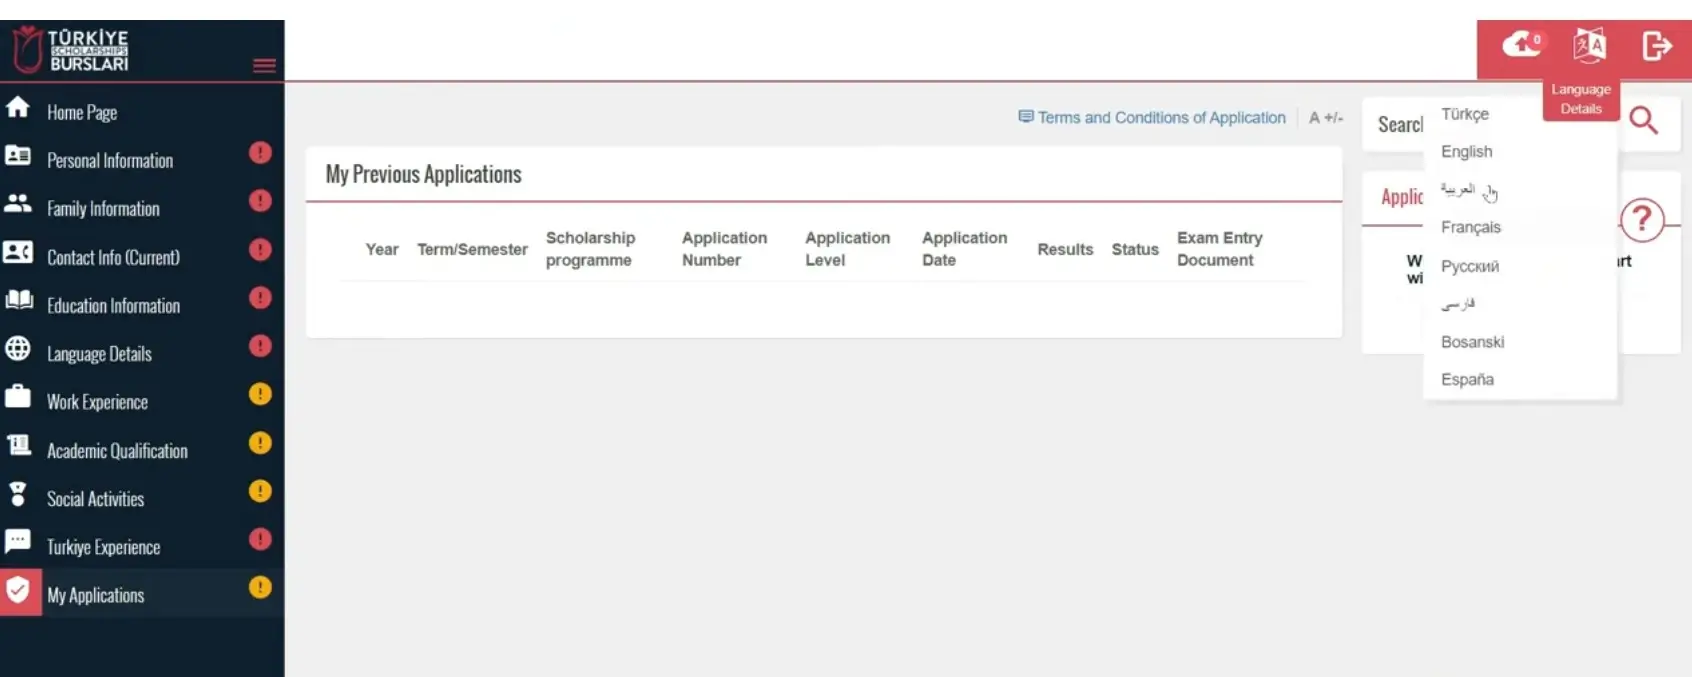Viewport: 1692px width, 677px height.
Task: Open Terms and Conditions of Application link
Action: (1160, 118)
